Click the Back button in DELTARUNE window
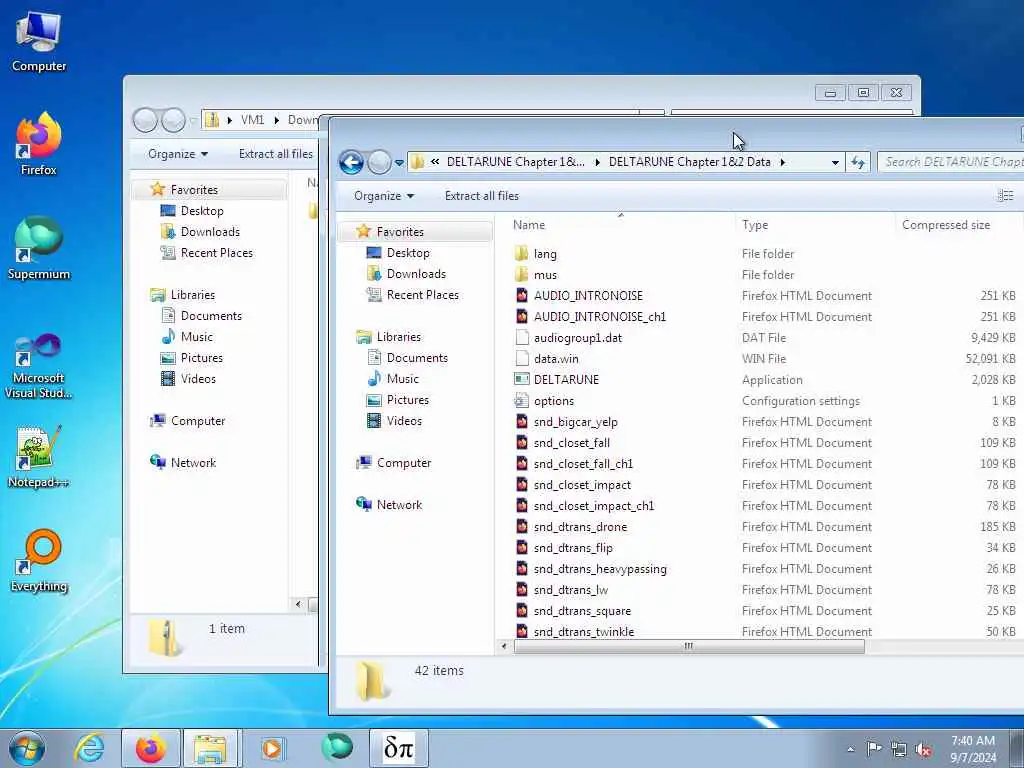 [x=351, y=162]
